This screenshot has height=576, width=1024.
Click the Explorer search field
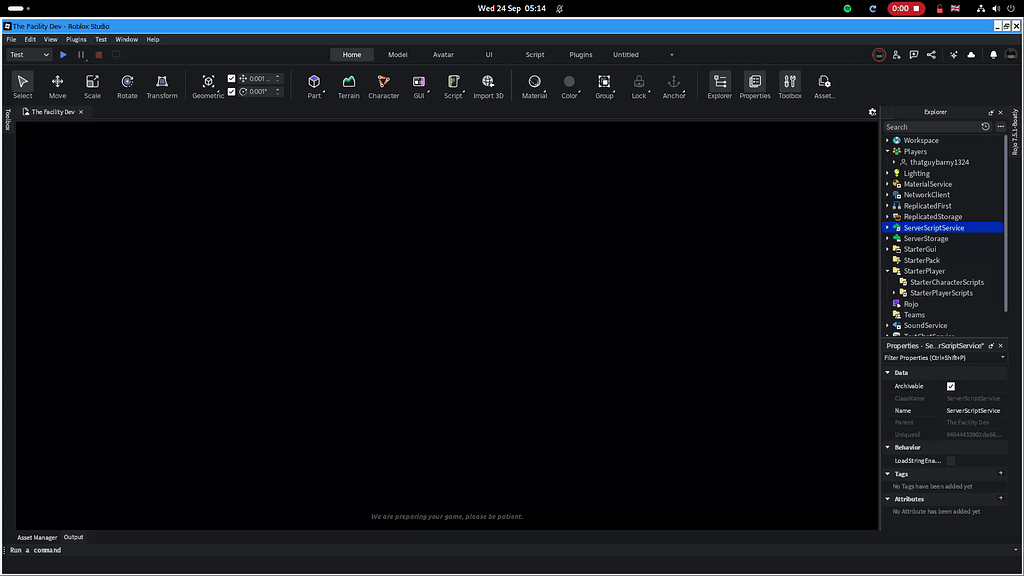pyautogui.click(x=930, y=127)
